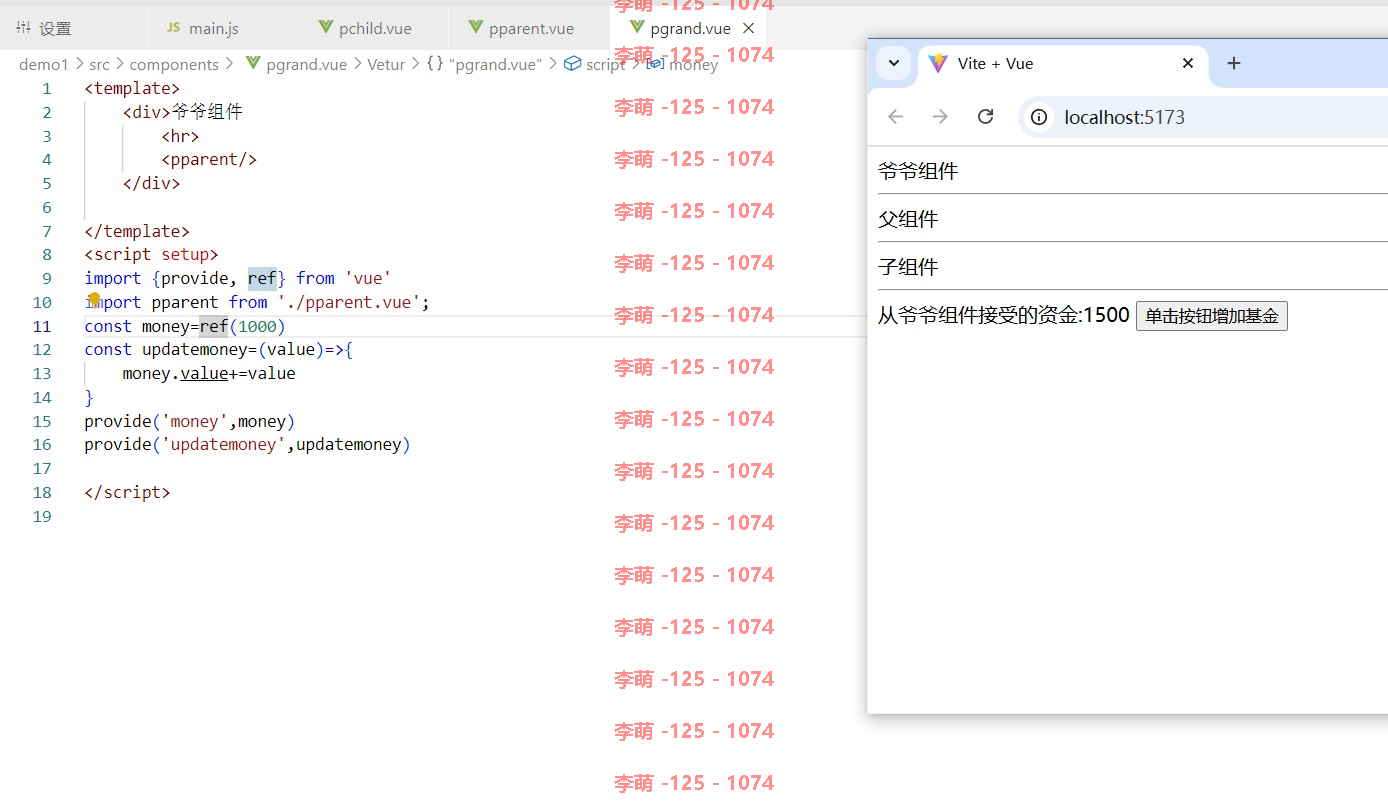This screenshot has height=804, width=1388.
Task: Click the JS file icon on main.js tab
Action: [173, 28]
